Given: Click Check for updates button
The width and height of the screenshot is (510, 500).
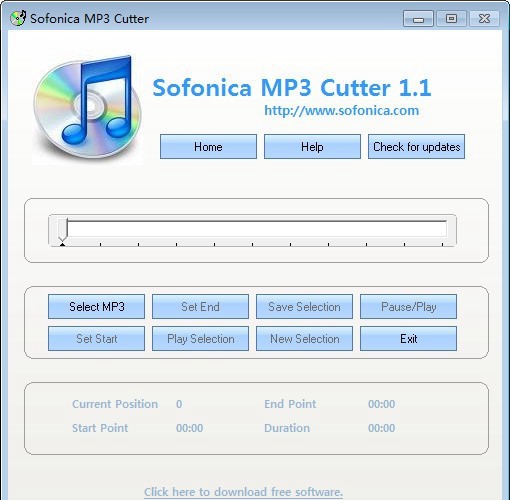Looking at the screenshot, I should [416, 147].
